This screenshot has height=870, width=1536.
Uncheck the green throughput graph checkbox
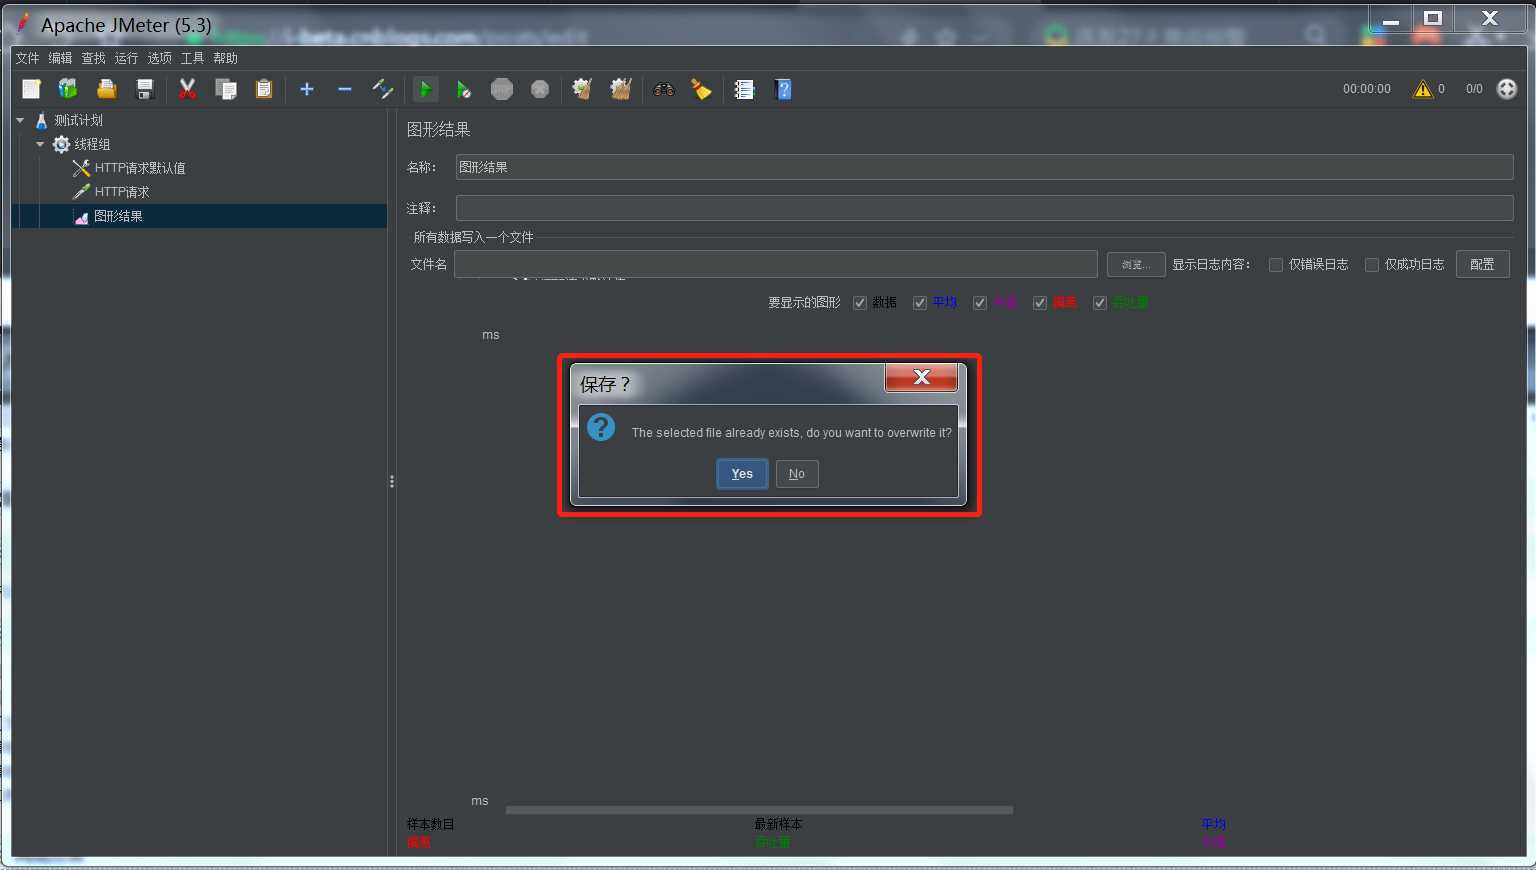[x=1100, y=303]
